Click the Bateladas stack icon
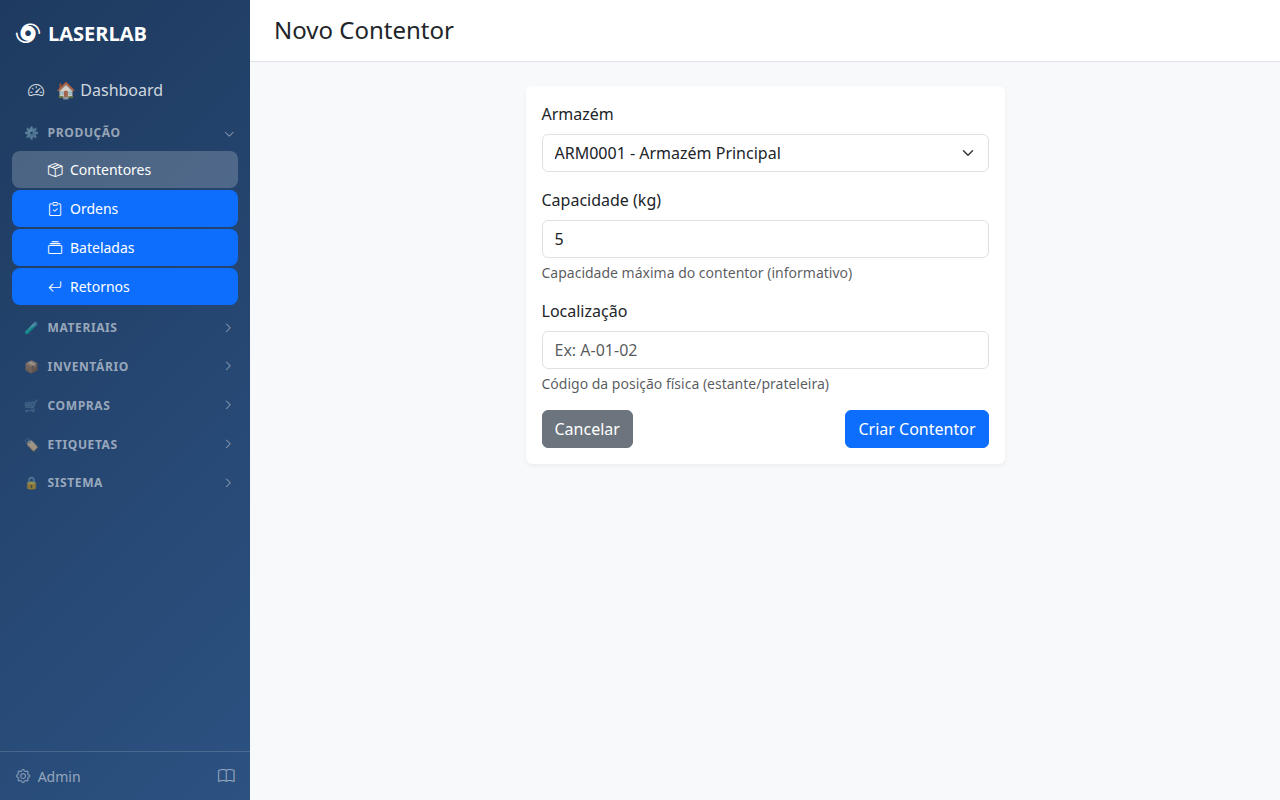The width and height of the screenshot is (1280, 800). click(55, 248)
